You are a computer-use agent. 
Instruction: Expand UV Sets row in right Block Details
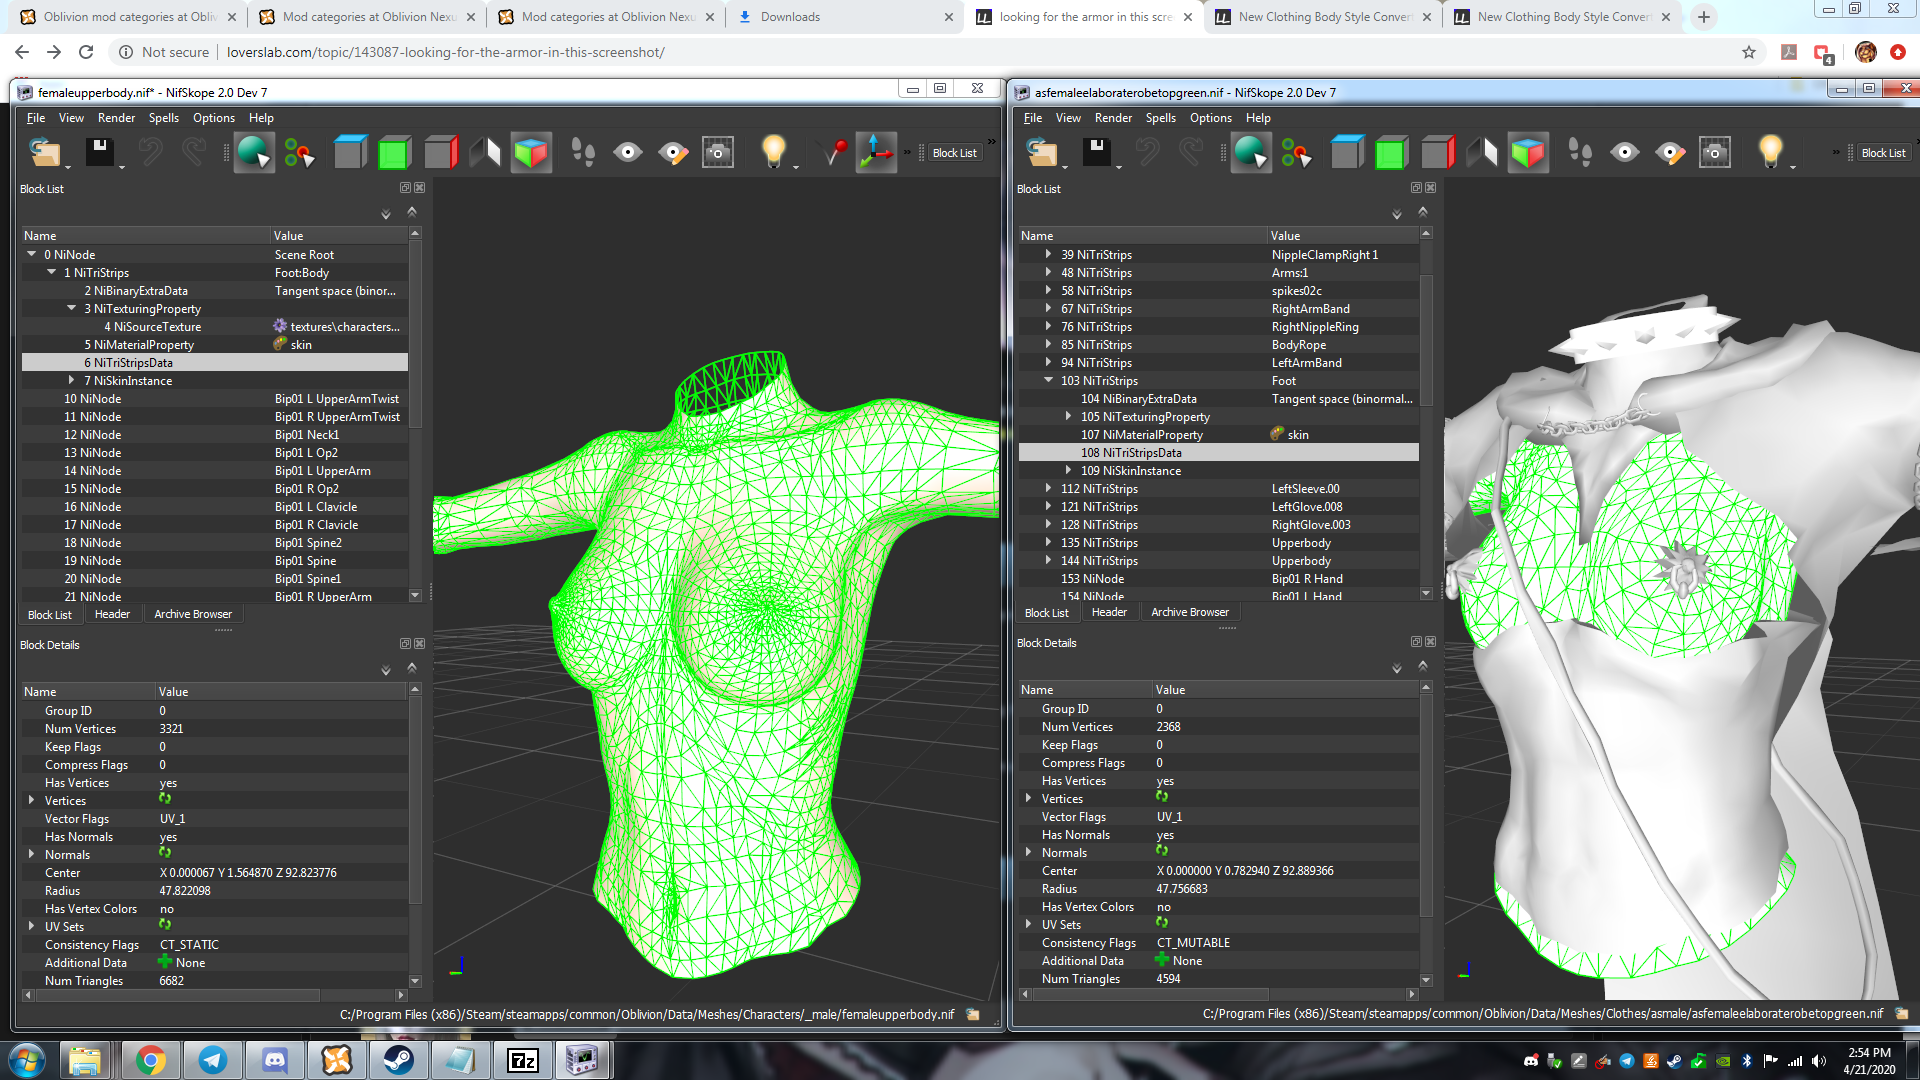[1029, 924]
